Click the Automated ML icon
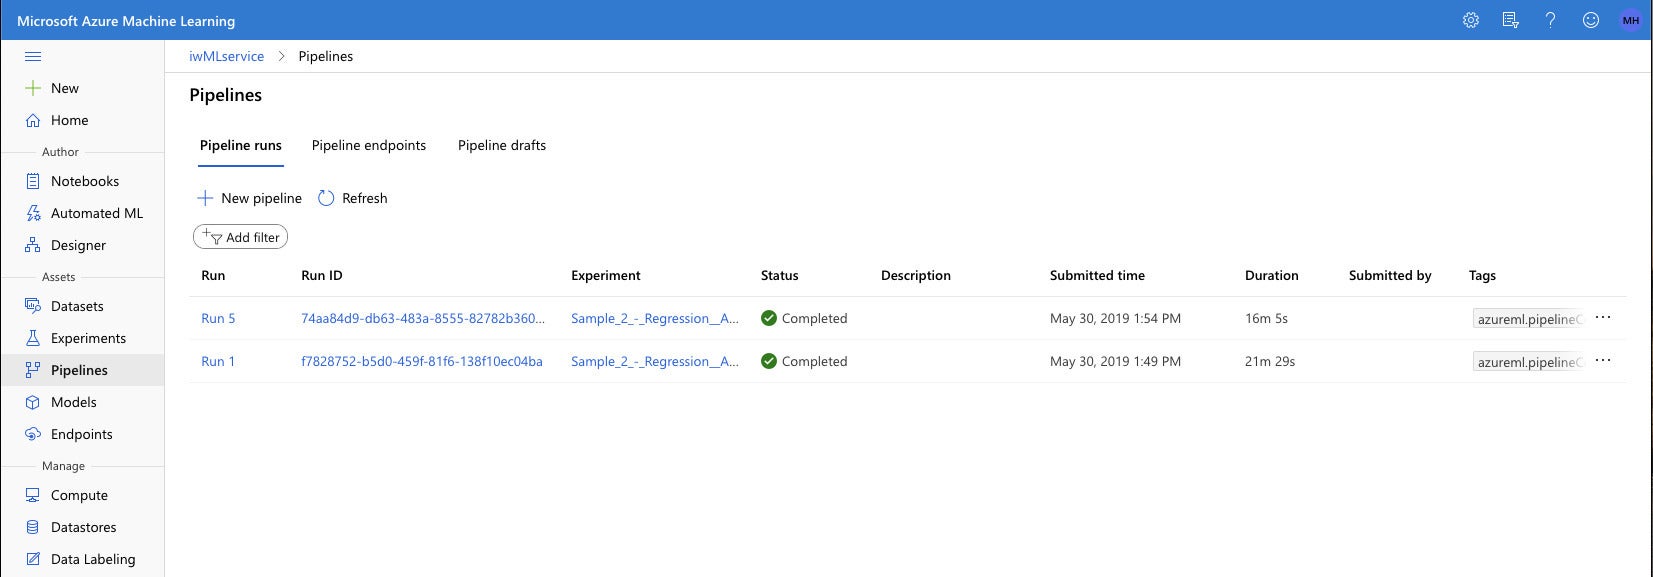Viewport: 1653px width, 577px height. pos(33,213)
